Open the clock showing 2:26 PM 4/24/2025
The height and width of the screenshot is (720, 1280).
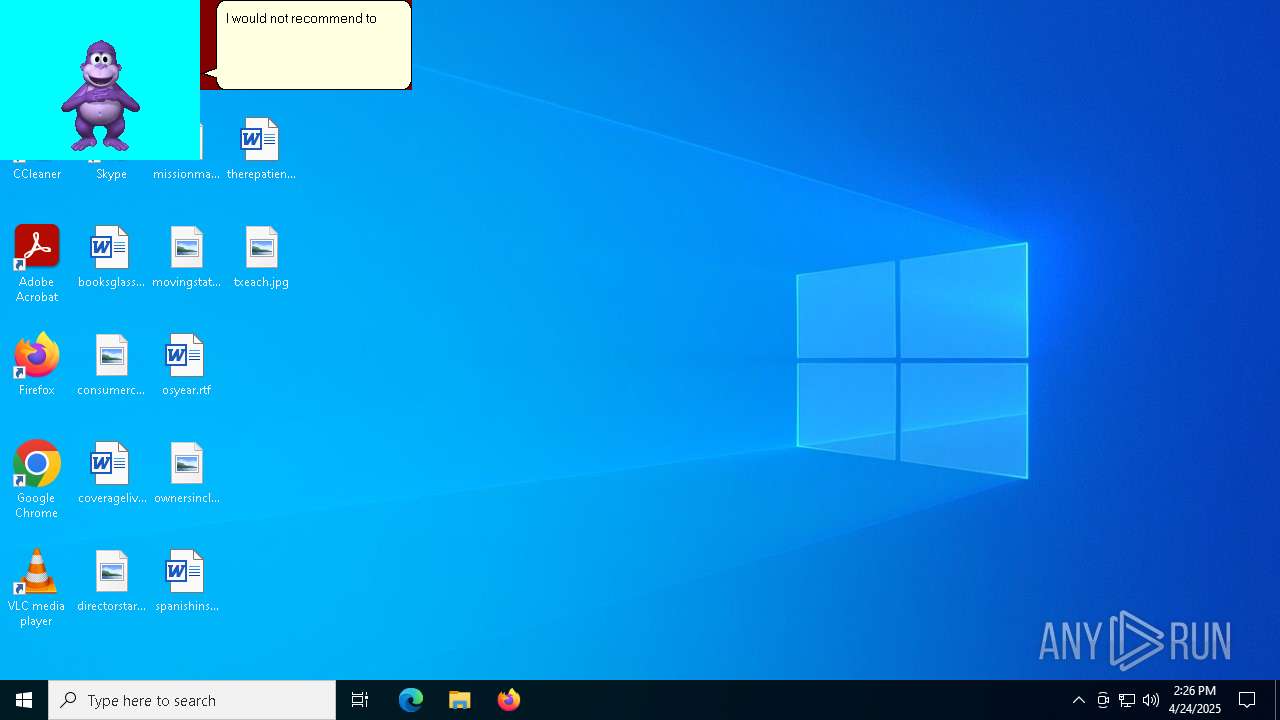pyautogui.click(x=1195, y=700)
